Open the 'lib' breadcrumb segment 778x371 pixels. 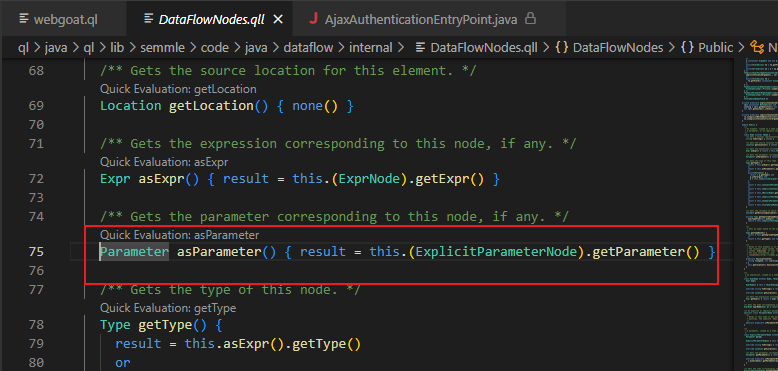click(x=117, y=48)
